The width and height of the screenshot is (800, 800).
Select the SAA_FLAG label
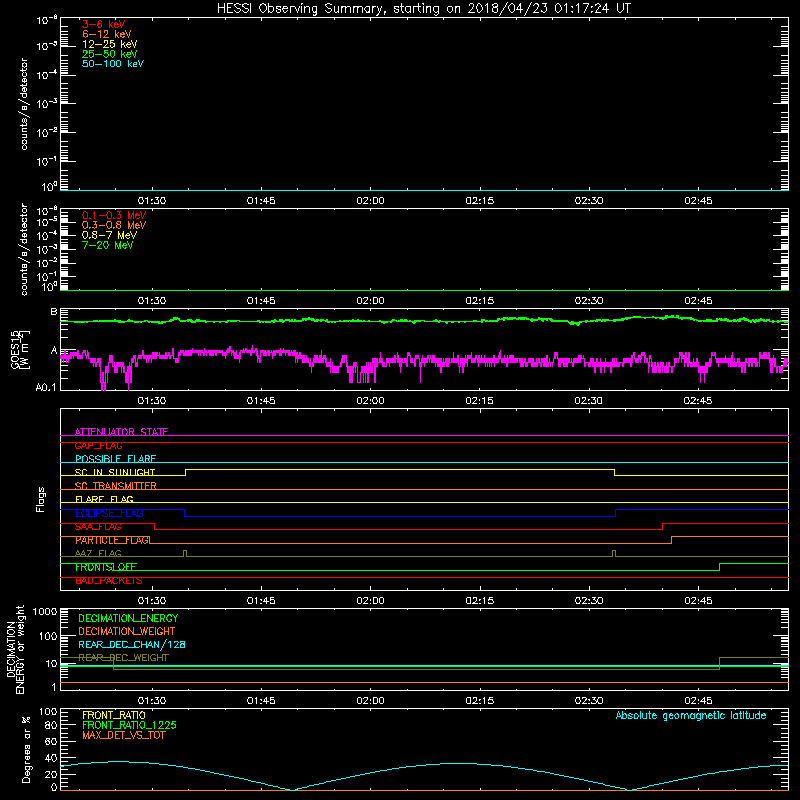click(x=98, y=527)
